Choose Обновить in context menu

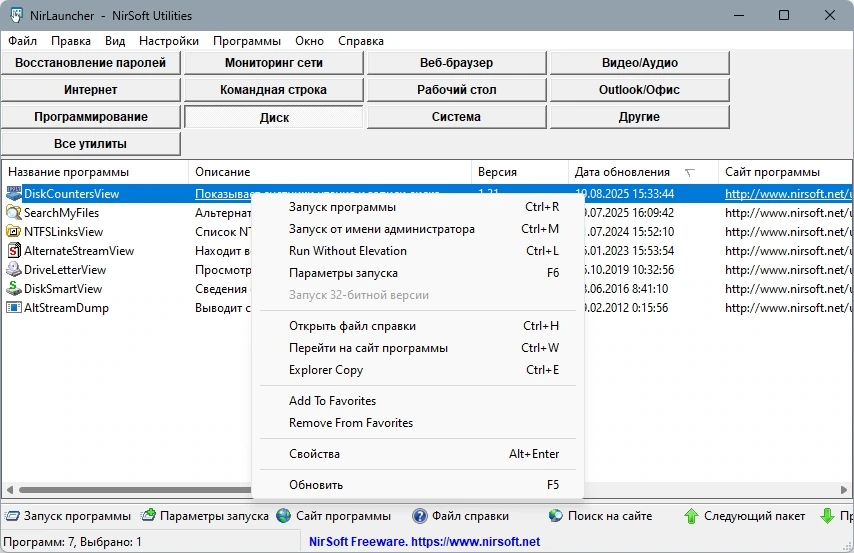pos(418,485)
